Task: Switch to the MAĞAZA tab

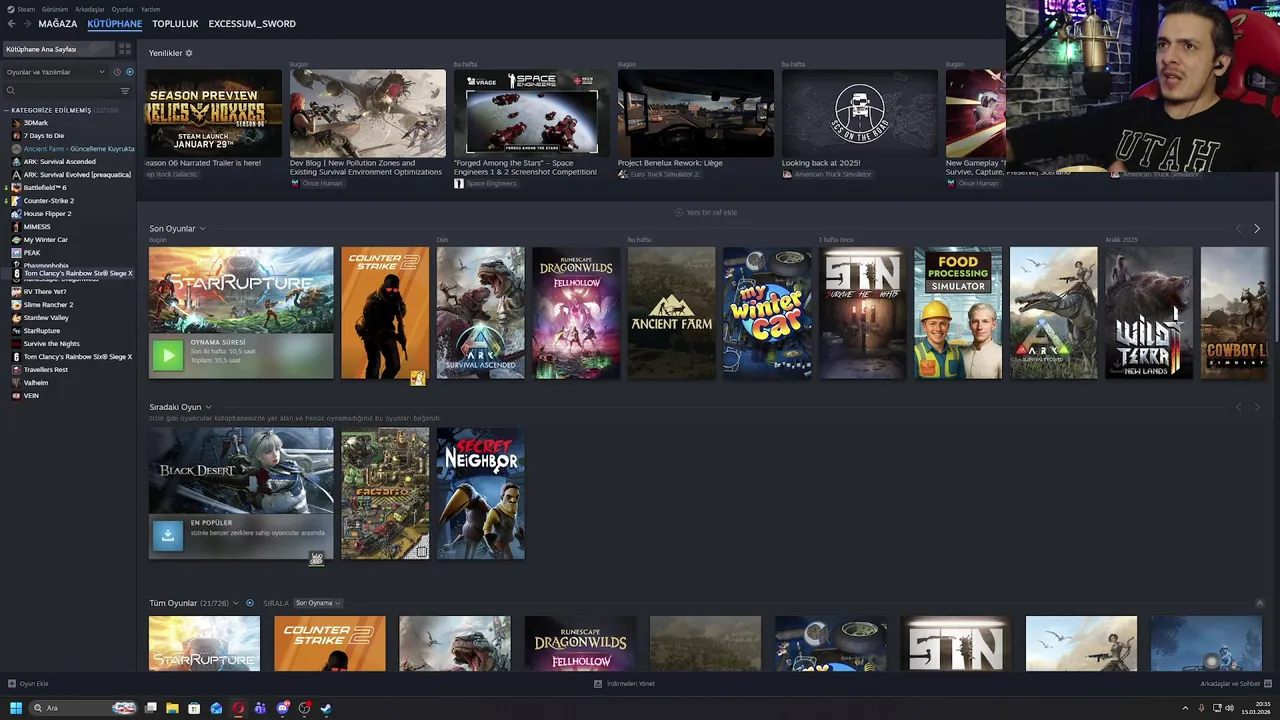Action: 58,24
